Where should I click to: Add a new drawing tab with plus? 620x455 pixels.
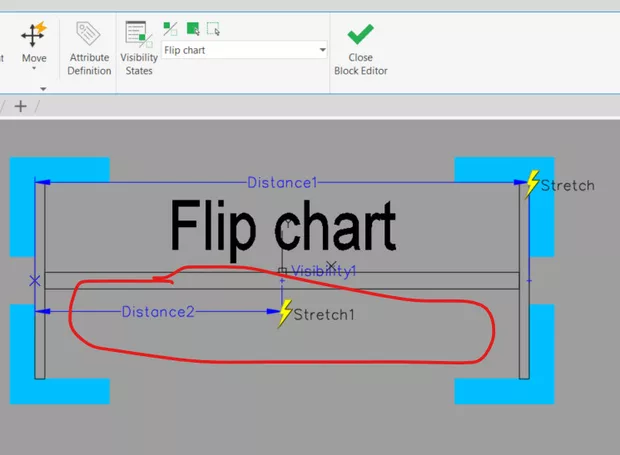click(21, 106)
